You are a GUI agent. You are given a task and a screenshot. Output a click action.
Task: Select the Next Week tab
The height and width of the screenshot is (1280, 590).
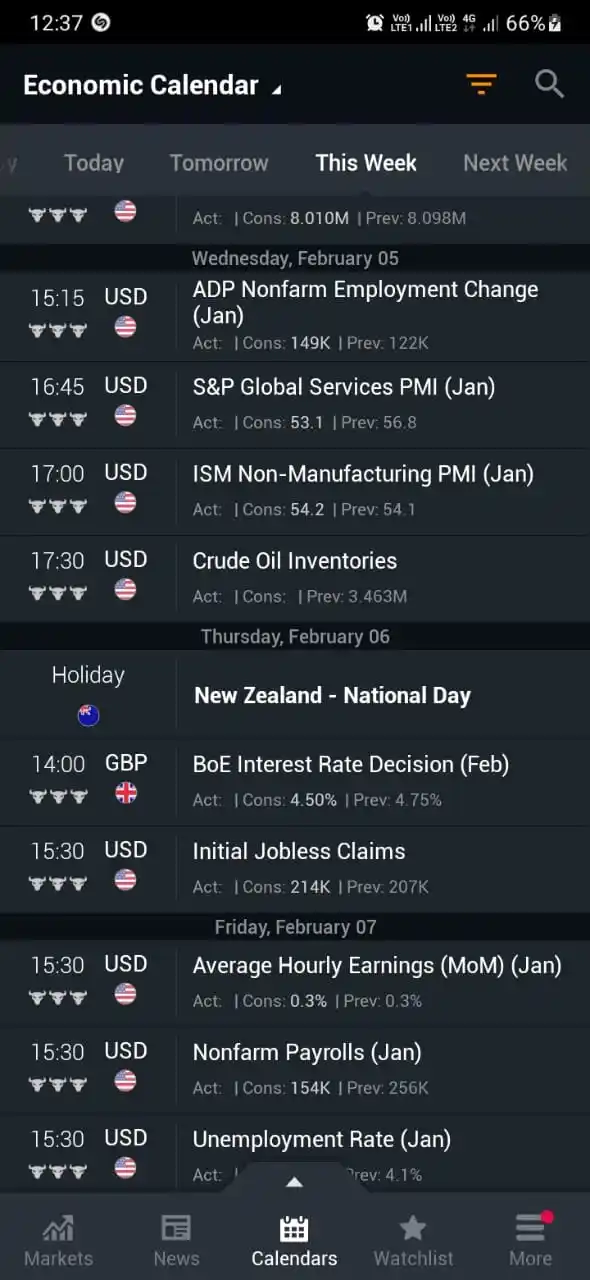pyautogui.click(x=515, y=163)
